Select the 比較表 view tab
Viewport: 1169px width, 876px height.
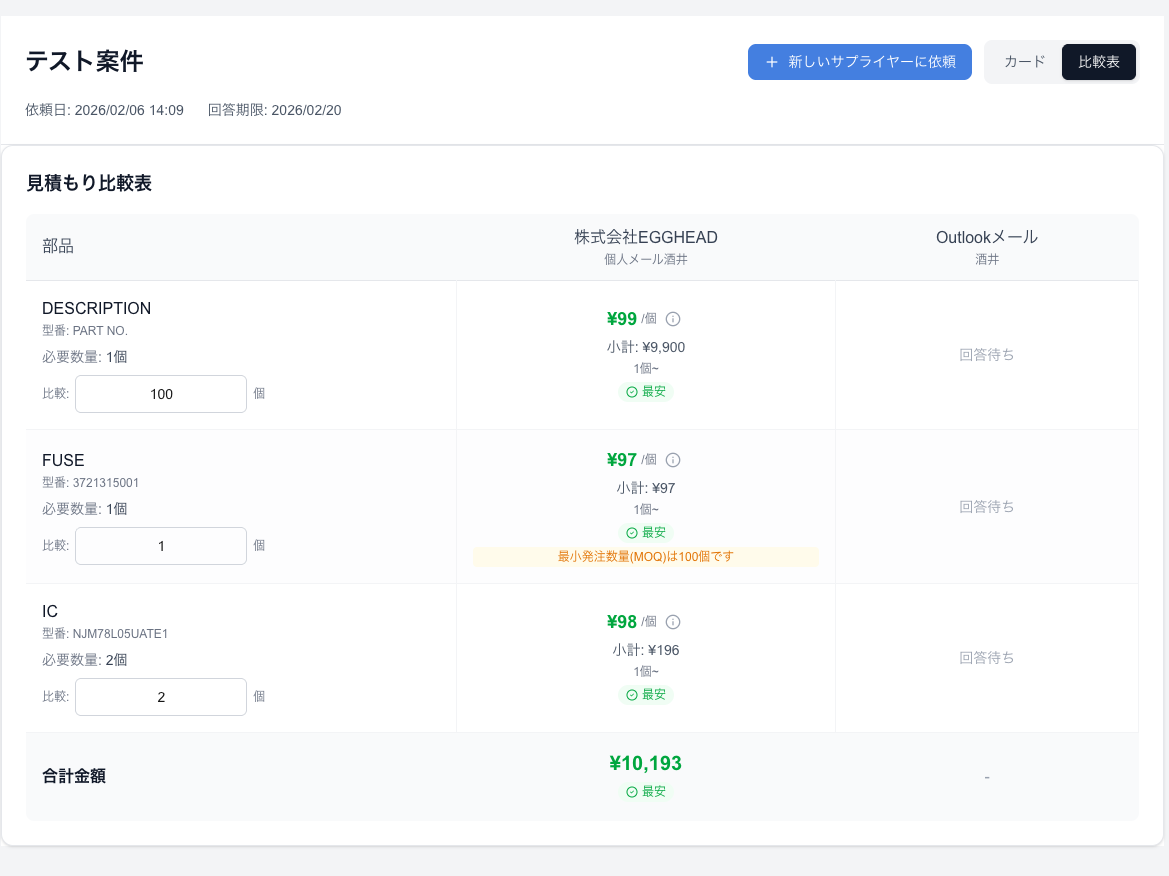pos(1098,62)
